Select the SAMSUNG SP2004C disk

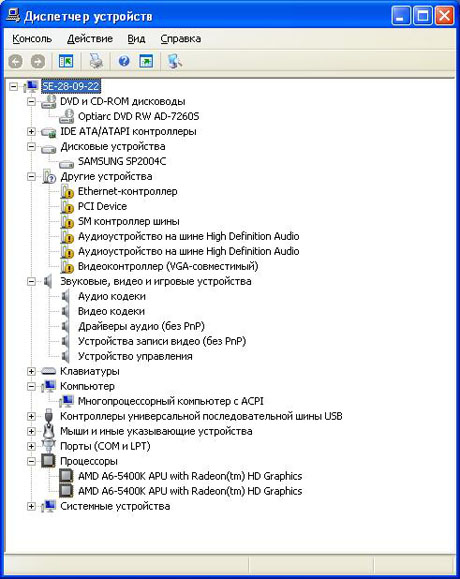coord(122,161)
